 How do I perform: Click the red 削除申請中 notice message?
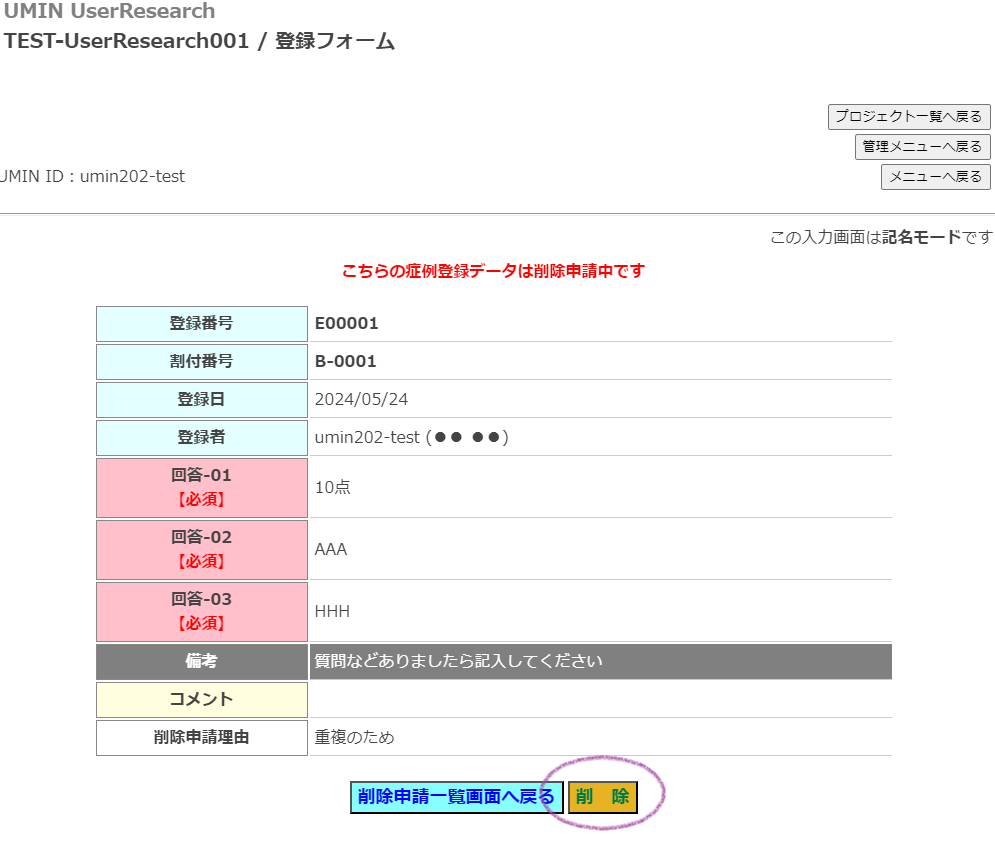(493, 271)
